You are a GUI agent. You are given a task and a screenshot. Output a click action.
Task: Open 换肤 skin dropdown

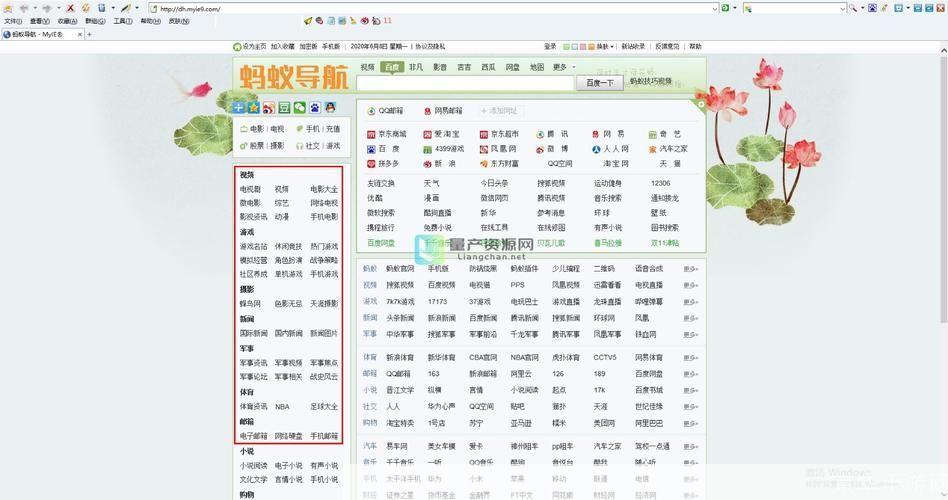(605, 47)
